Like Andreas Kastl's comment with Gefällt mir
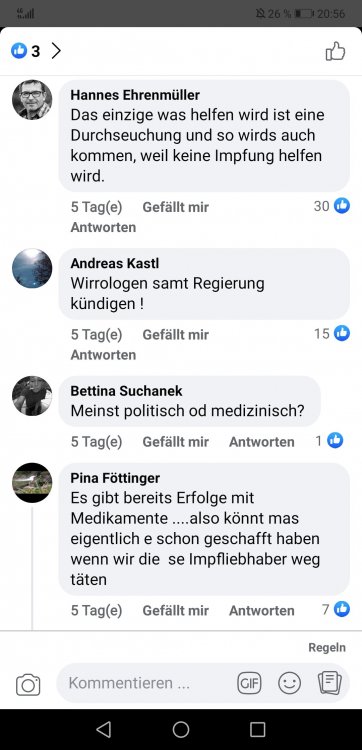 (x=176, y=335)
